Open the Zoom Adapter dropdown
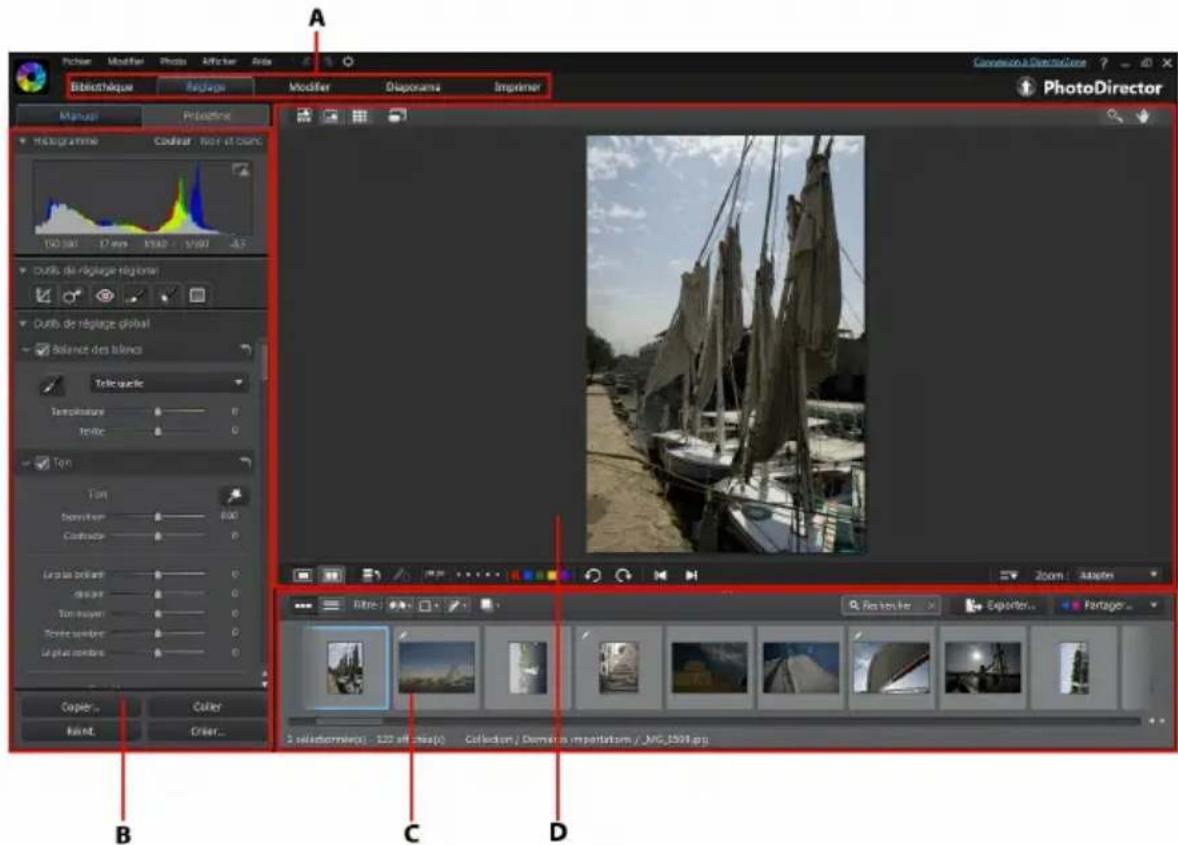This screenshot has width=1178, height=845. click(x=1119, y=575)
